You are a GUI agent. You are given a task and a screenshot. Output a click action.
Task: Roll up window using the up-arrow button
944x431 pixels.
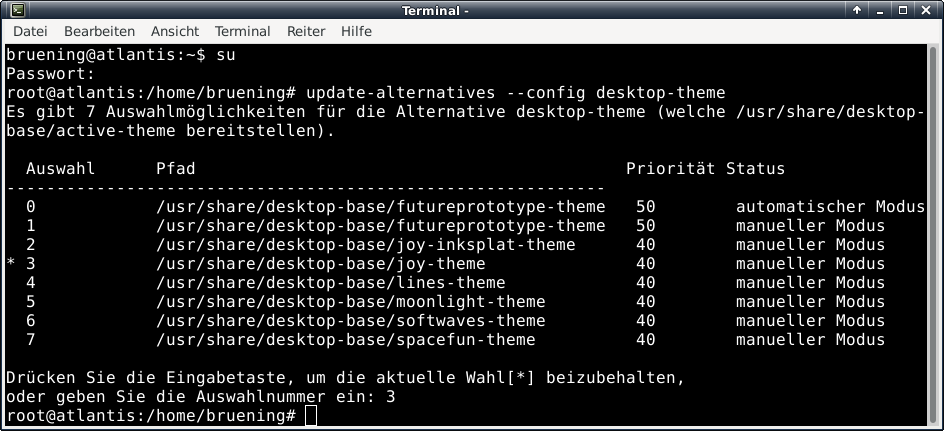point(858,11)
